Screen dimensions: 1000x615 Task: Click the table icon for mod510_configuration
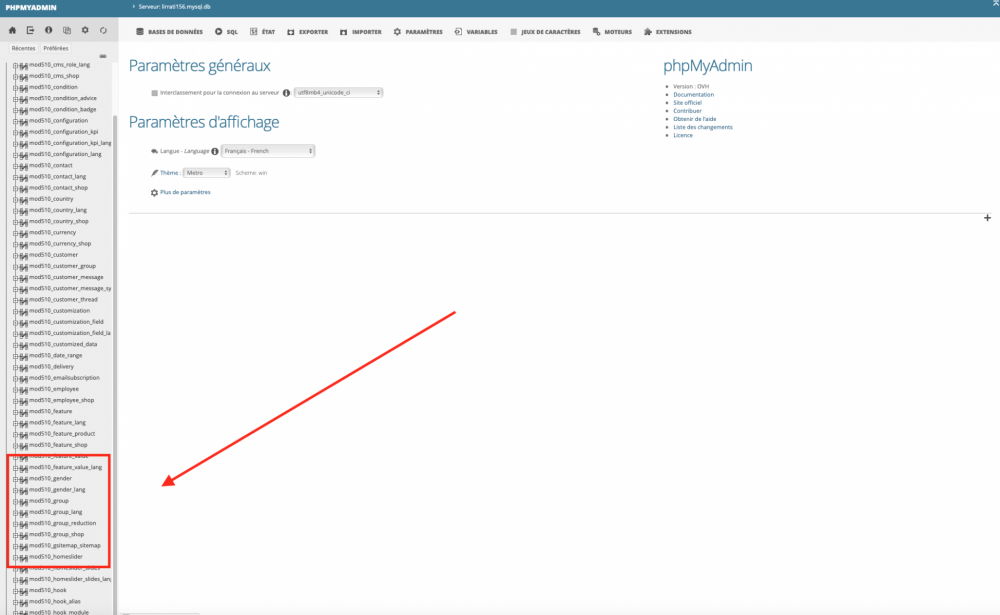click(24, 121)
